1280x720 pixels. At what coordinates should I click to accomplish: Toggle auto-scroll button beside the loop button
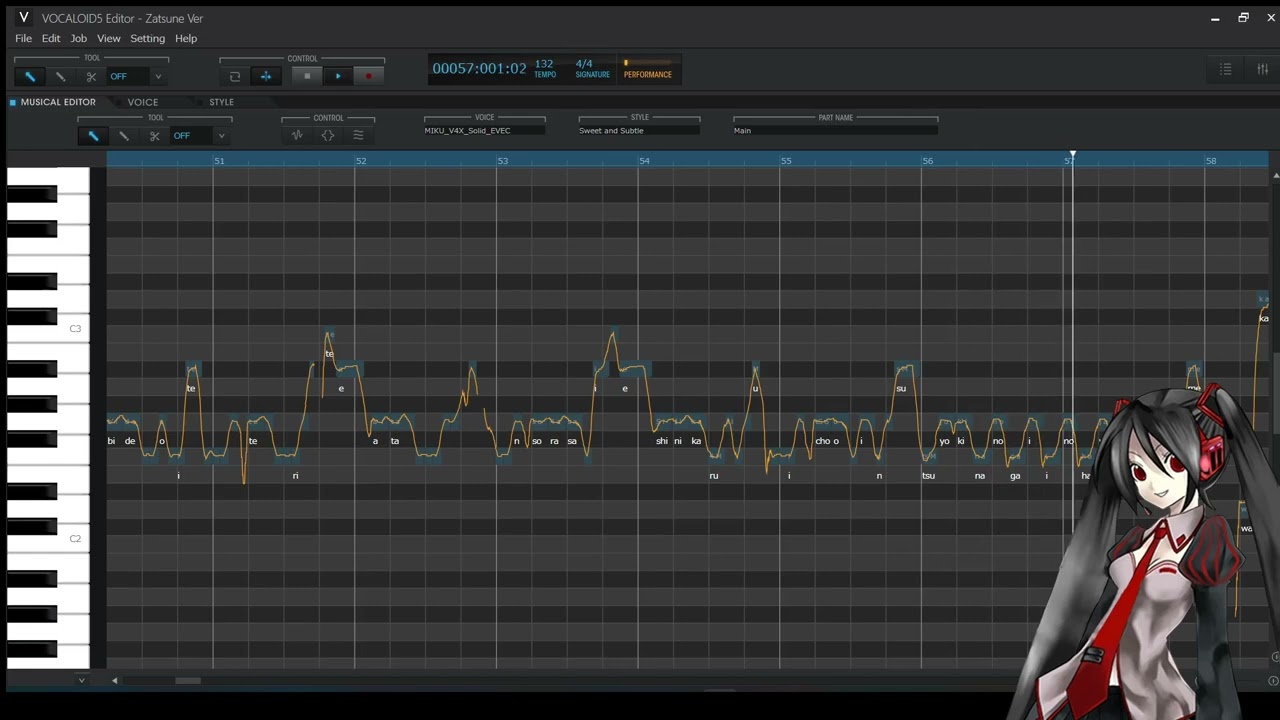266,77
